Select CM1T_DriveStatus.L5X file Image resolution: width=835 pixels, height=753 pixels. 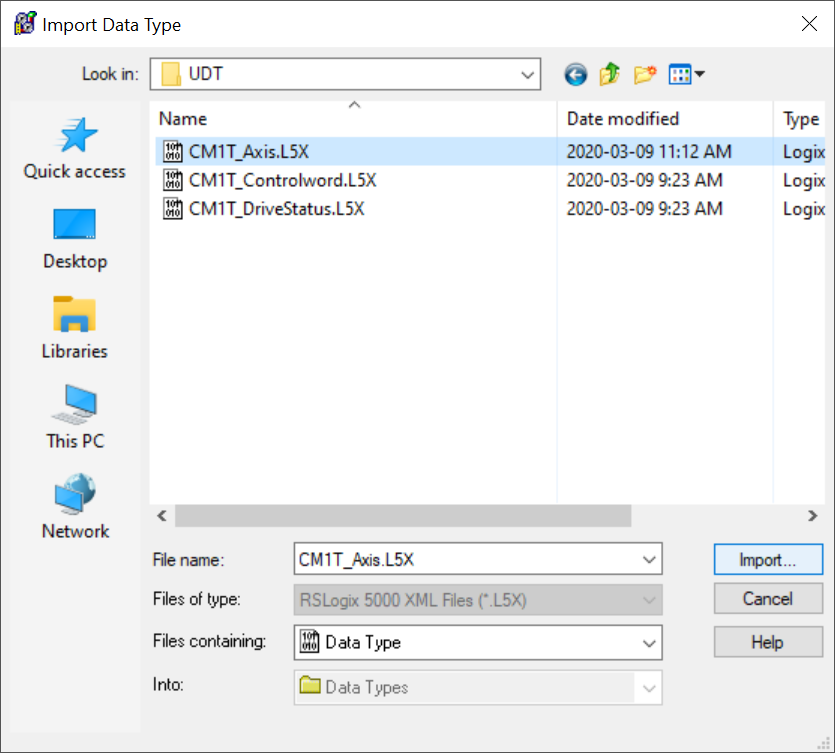pos(276,209)
